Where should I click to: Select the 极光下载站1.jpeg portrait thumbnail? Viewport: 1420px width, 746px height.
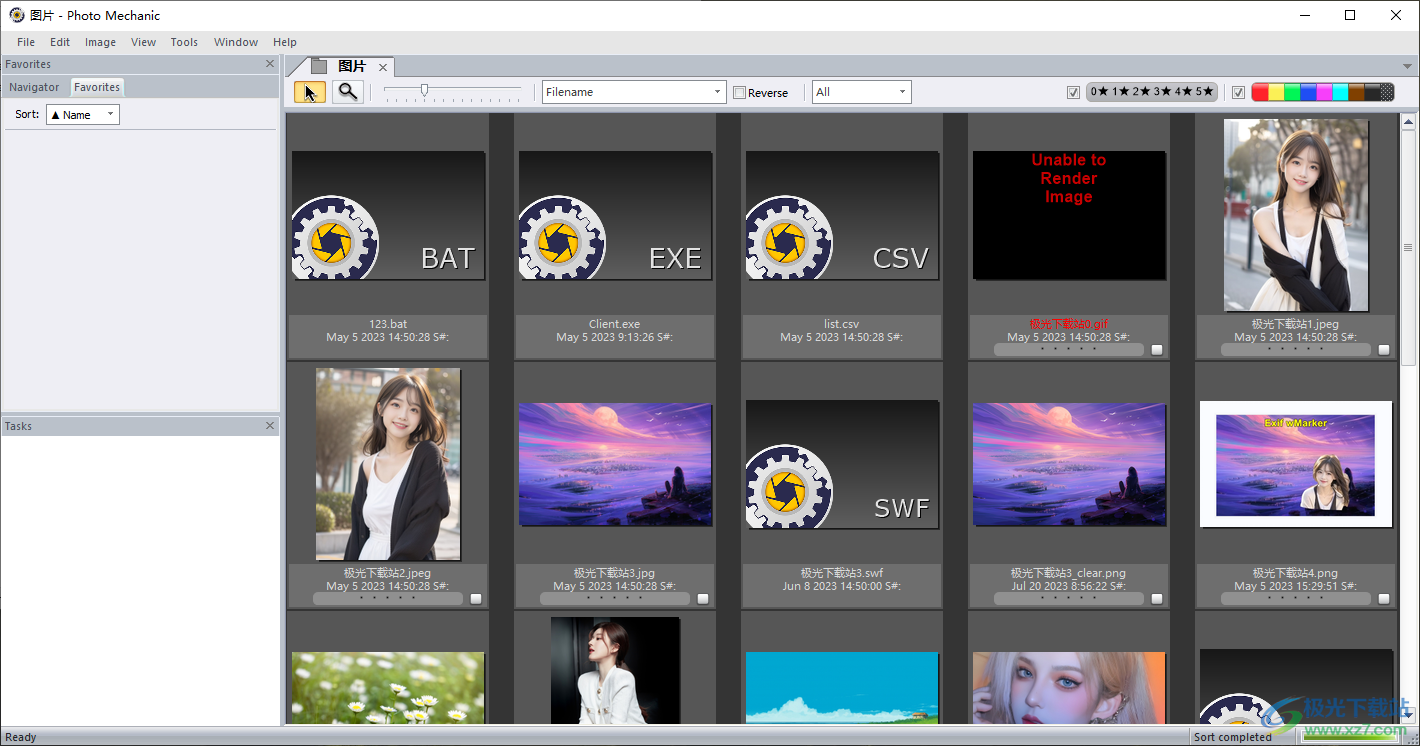pyautogui.click(x=1296, y=215)
